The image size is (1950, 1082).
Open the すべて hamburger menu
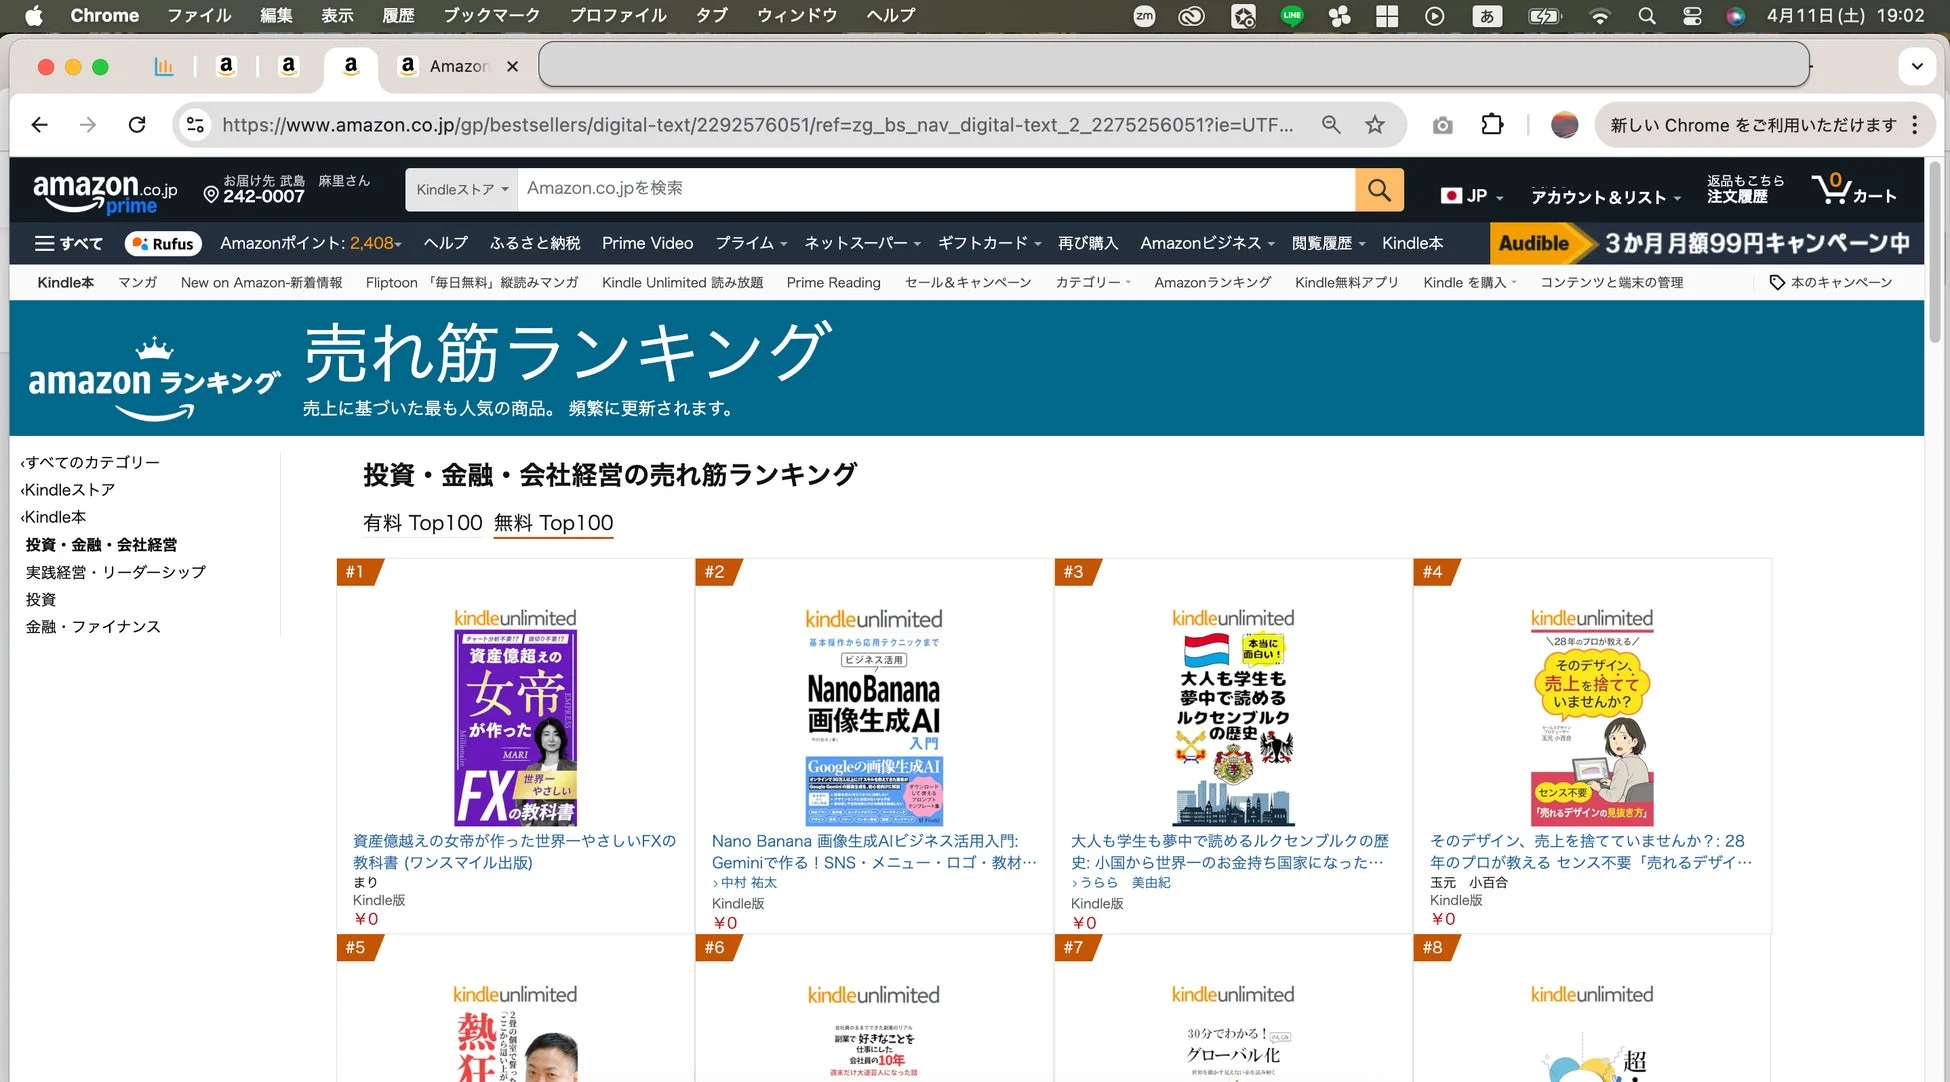(x=68, y=243)
